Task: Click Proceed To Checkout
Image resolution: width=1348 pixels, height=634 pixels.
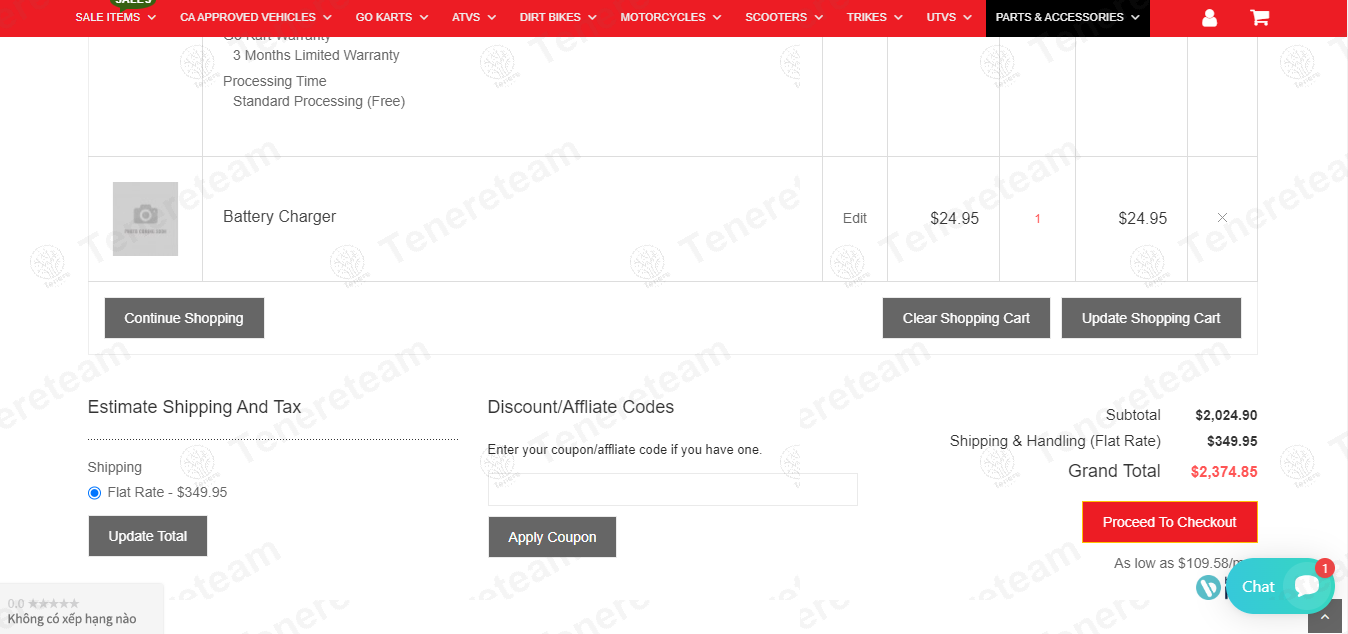Action: point(1170,522)
